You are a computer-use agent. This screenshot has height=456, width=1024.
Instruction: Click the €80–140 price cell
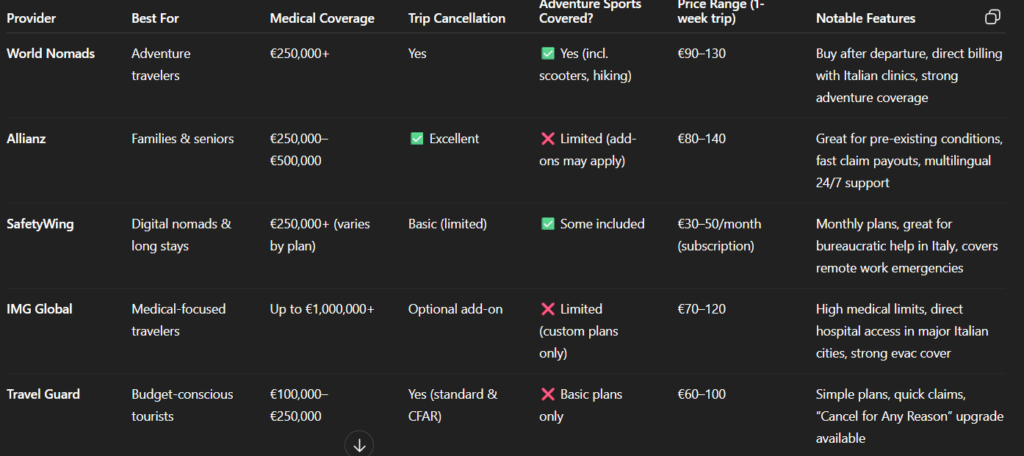[x=701, y=138]
